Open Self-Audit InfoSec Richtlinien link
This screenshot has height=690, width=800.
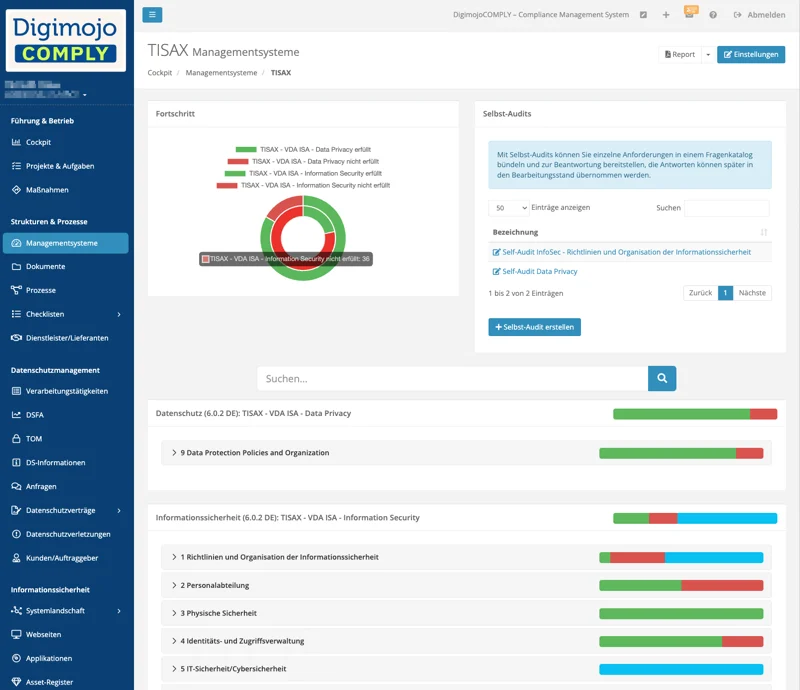[621, 252]
